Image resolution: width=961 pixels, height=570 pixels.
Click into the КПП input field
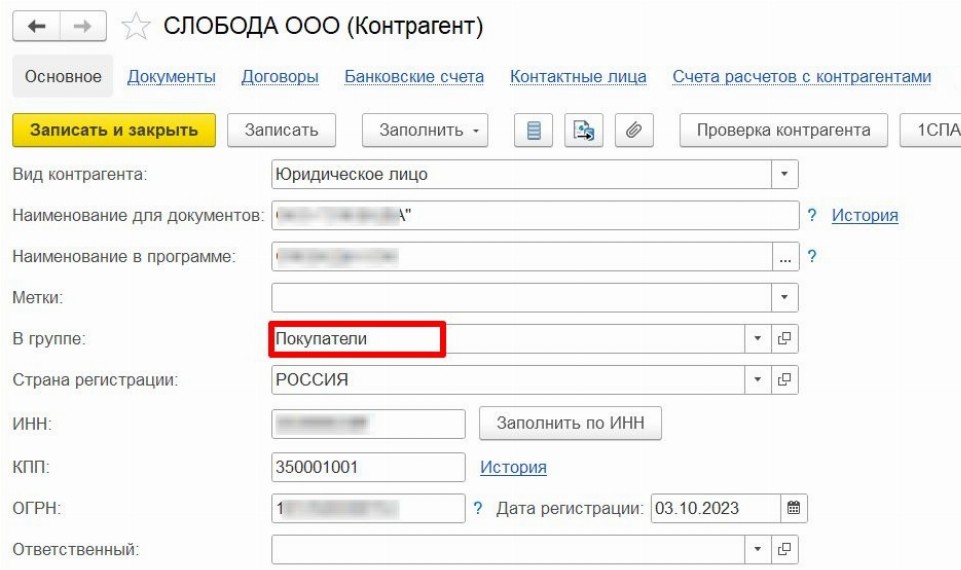(368, 467)
